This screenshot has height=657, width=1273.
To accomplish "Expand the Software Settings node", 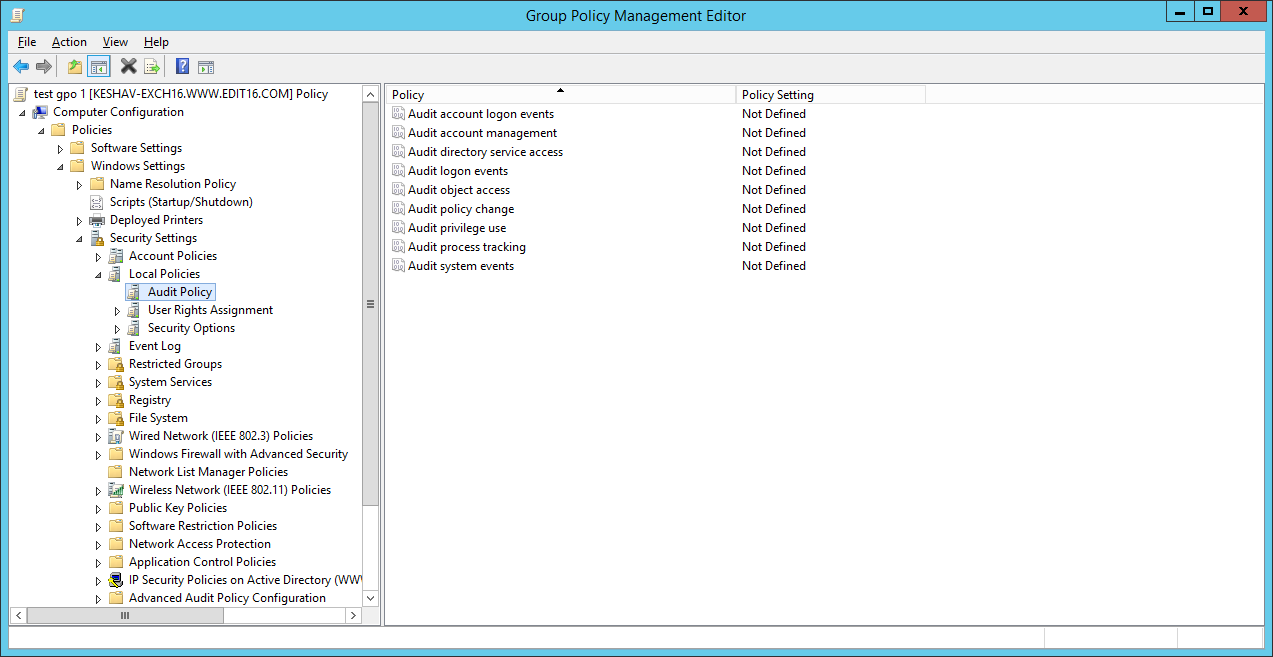I will pos(60,148).
